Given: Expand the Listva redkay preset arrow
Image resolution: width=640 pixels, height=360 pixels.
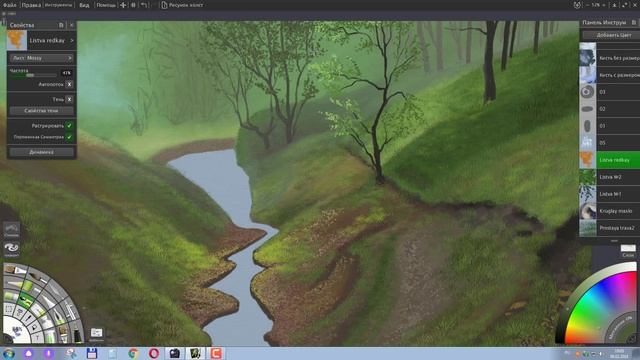Looking at the screenshot, I should pos(72,40).
